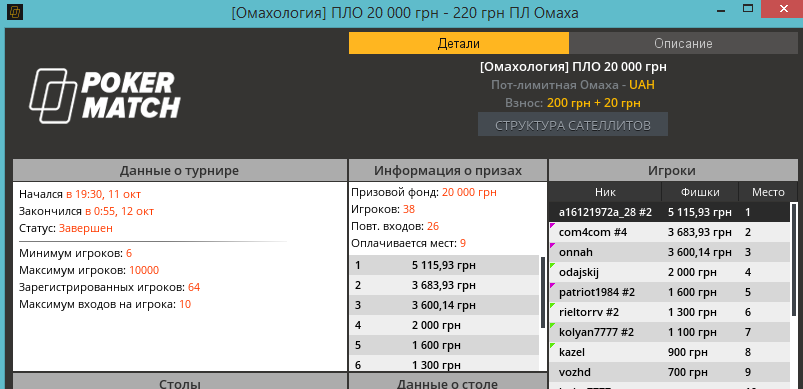Select player vozhd in list
This screenshot has height=389, width=803.
[x=669, y=372]
